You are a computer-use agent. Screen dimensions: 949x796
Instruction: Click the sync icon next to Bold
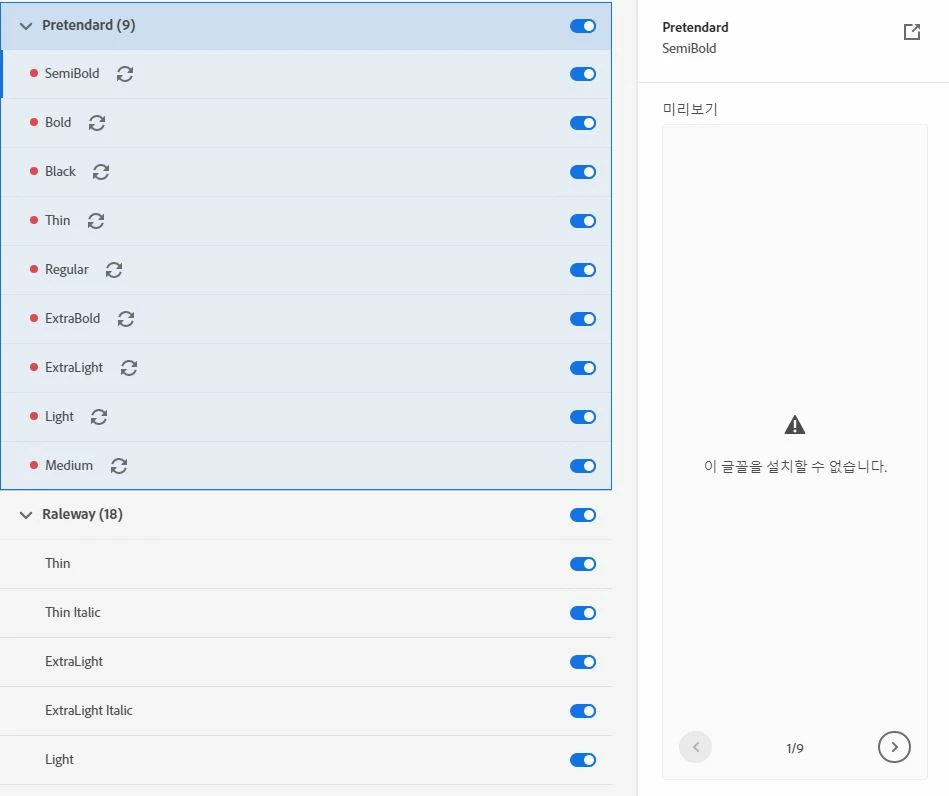(x=97, y=123)
